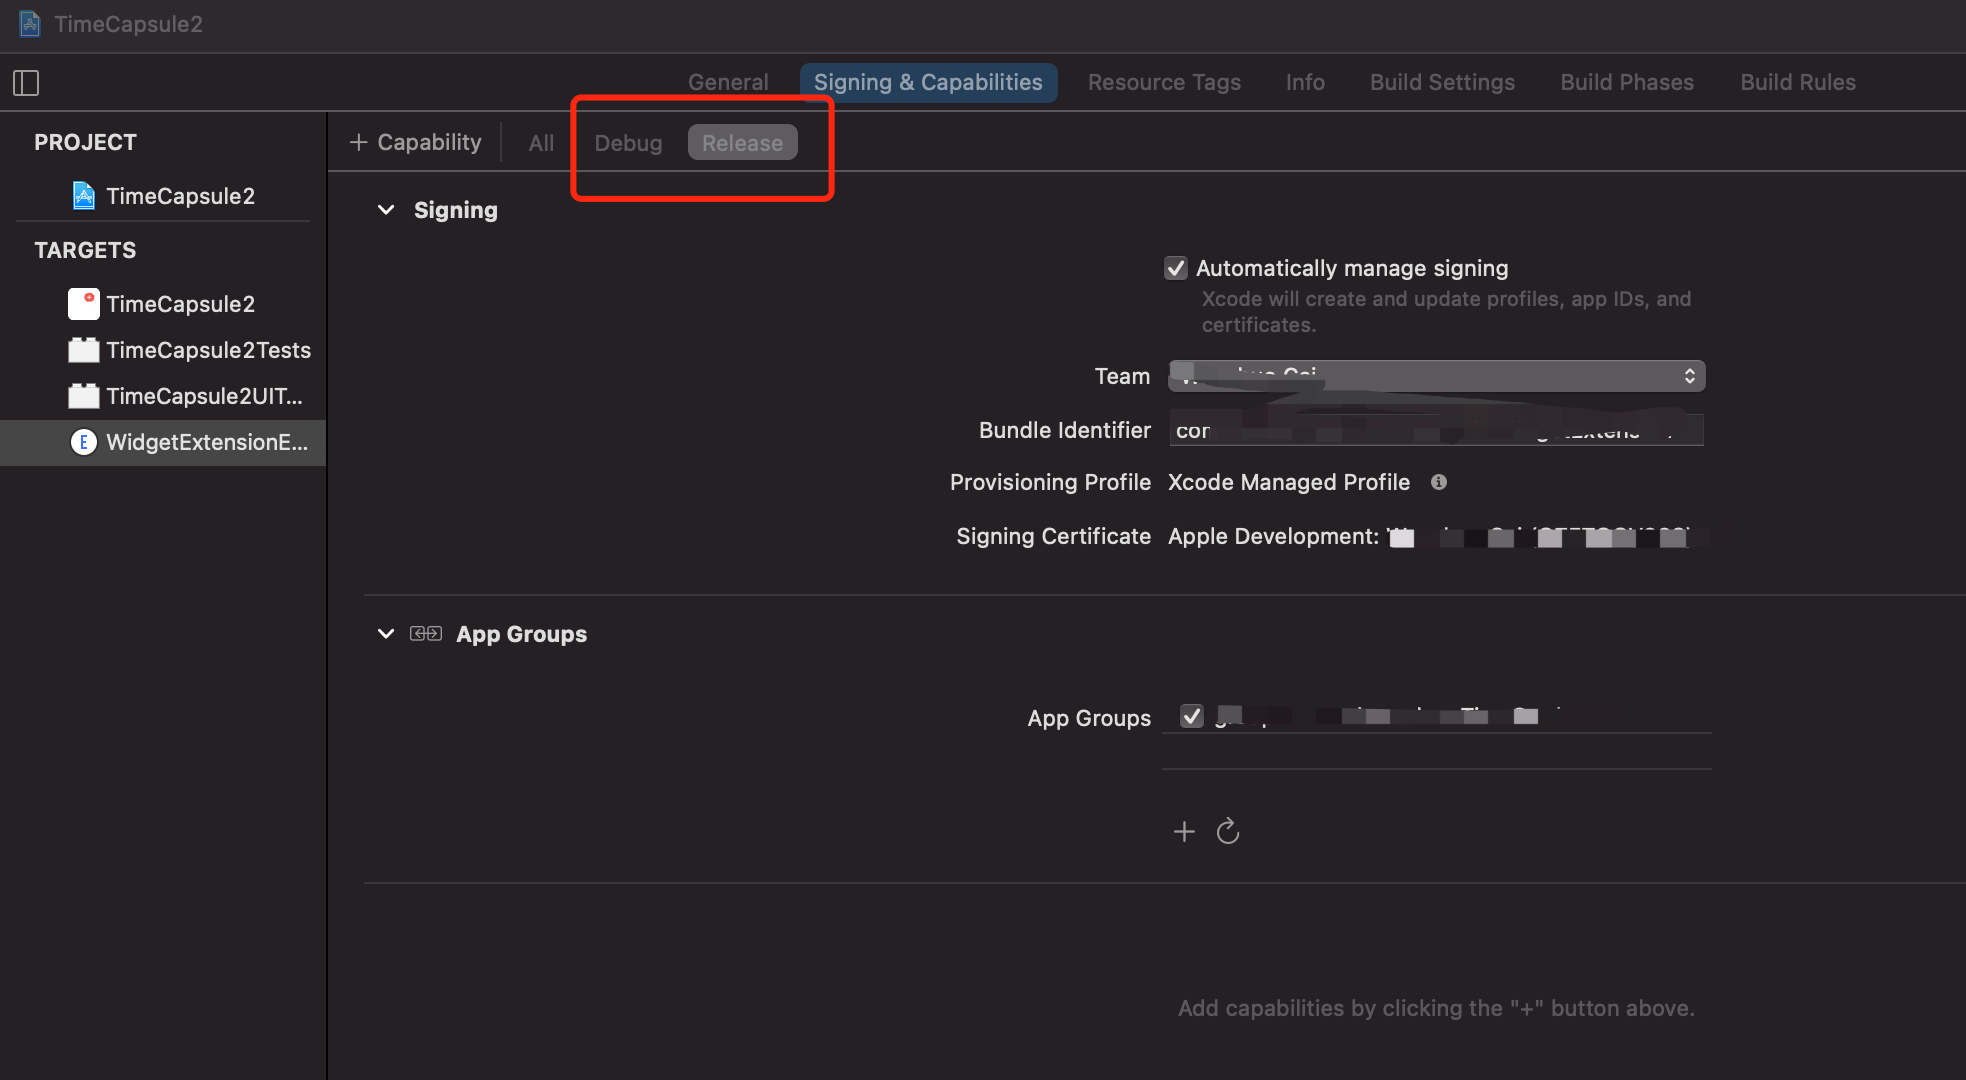Add a new Capability
The image size is (1966, 1080).
[x=415, y=143]
